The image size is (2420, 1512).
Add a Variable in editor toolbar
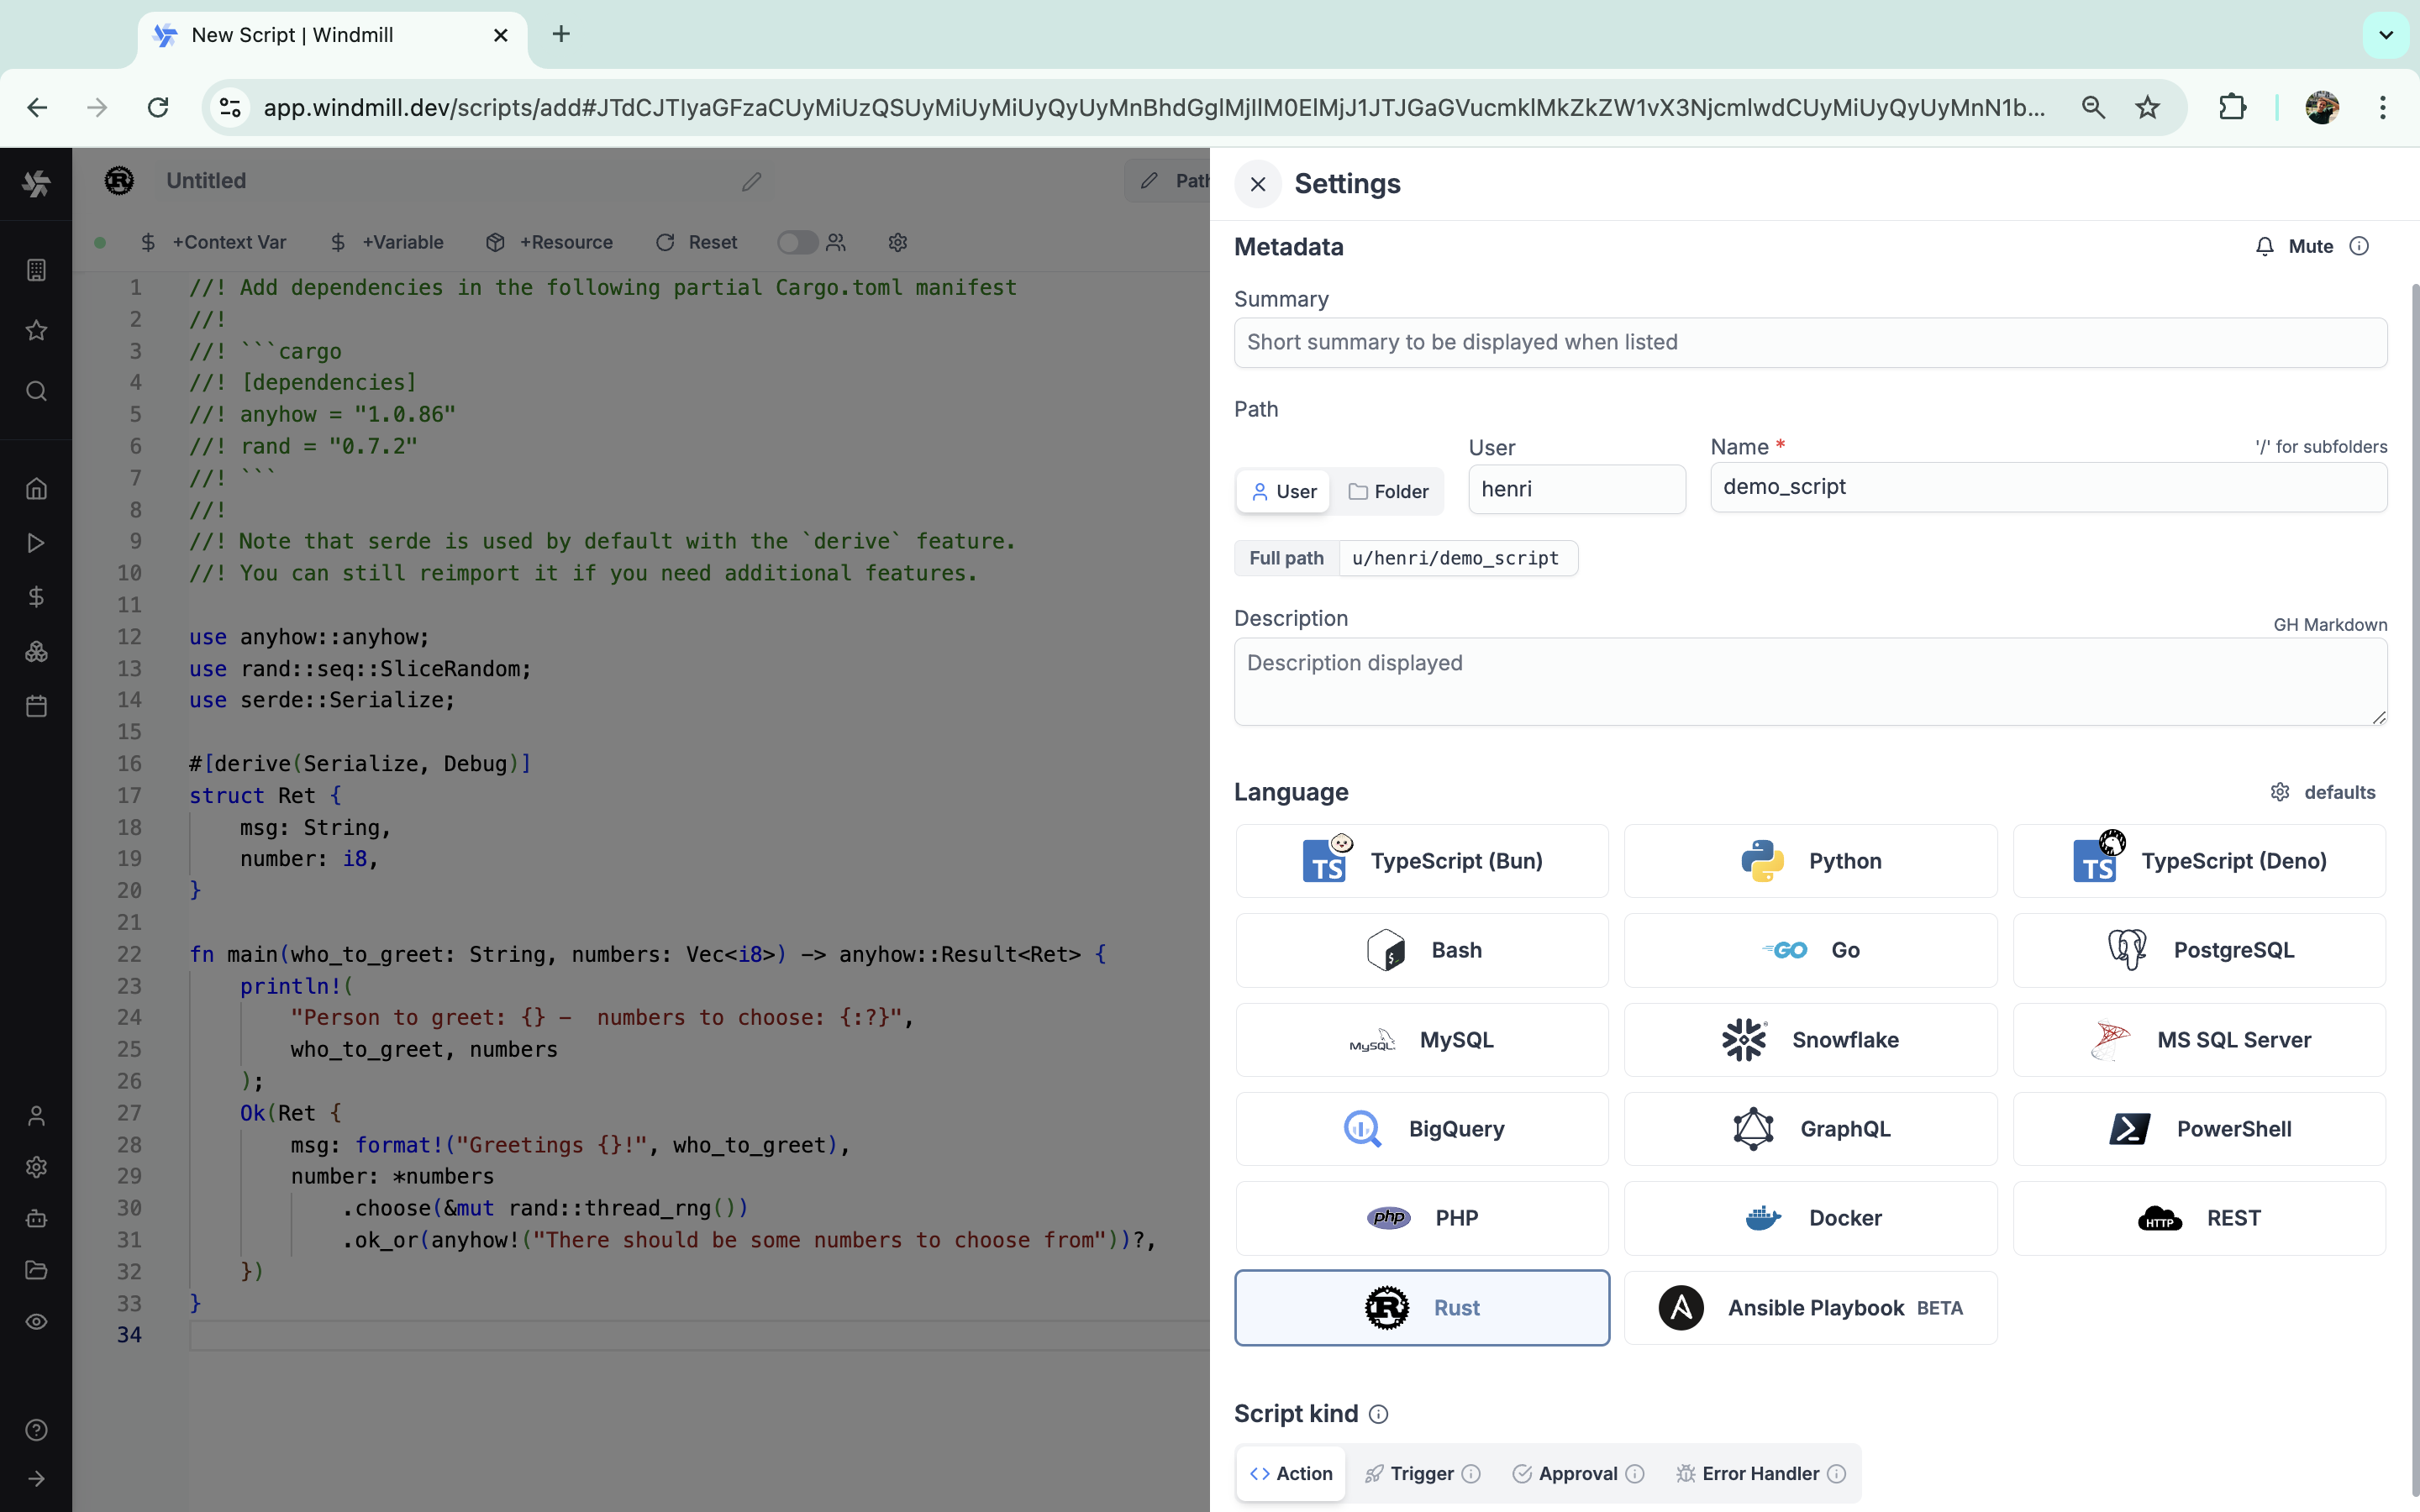(387, 242)
